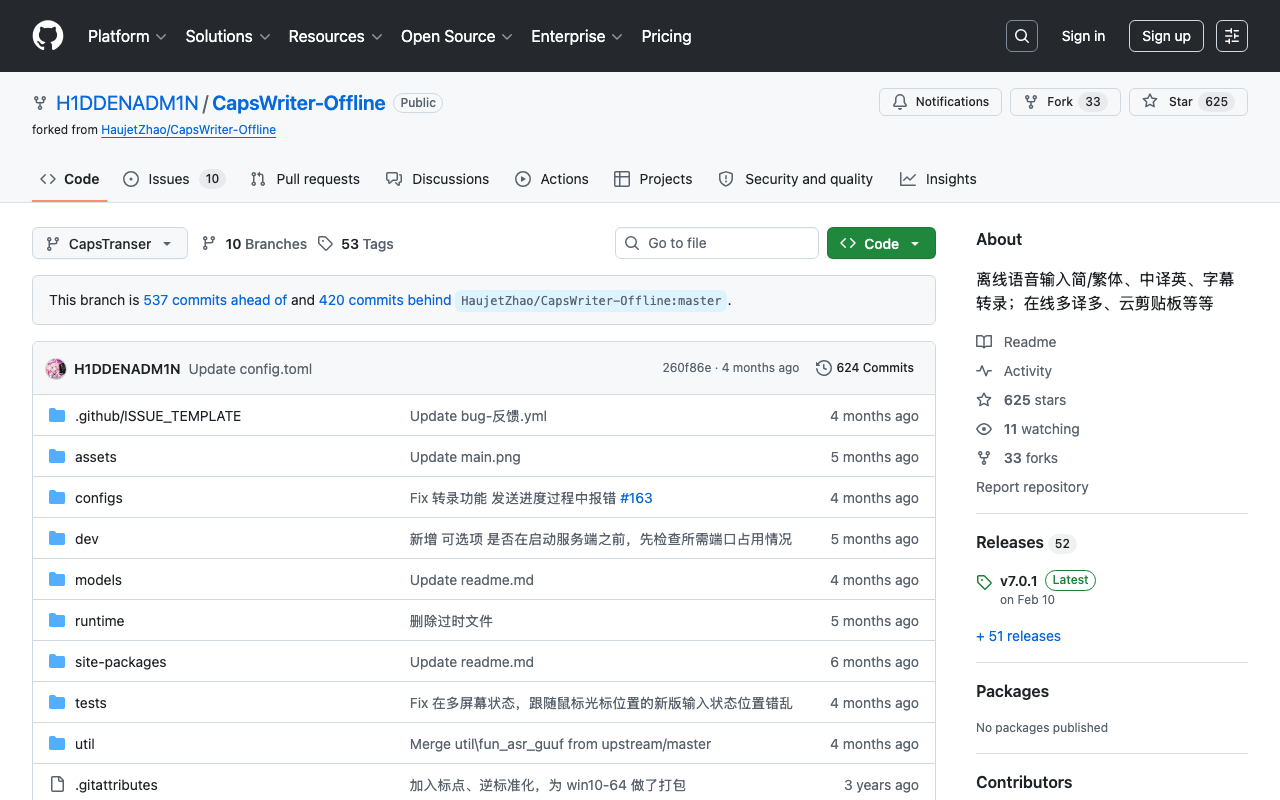The width and height of the screenshot is (1280, 800).
Task: Open the Releases 52 heading link
Action: pos(1024,543)
